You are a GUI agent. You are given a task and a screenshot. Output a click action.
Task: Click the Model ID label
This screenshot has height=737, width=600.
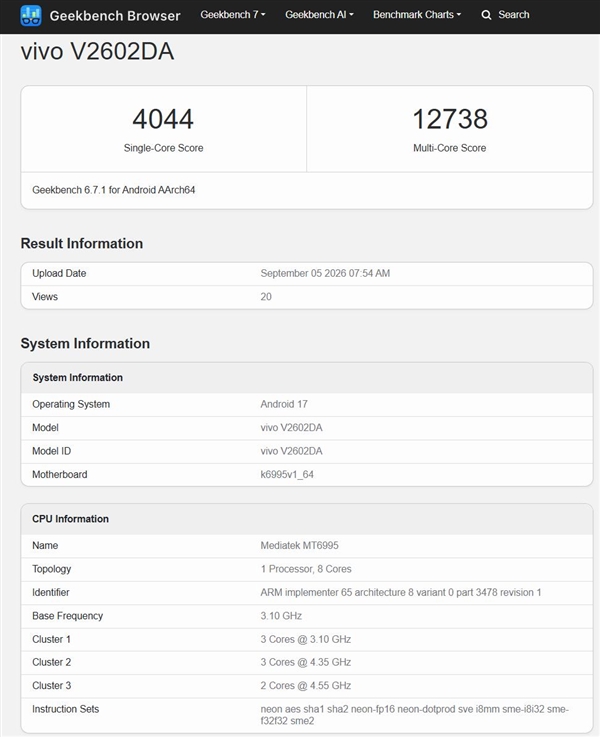click(51, 451)
